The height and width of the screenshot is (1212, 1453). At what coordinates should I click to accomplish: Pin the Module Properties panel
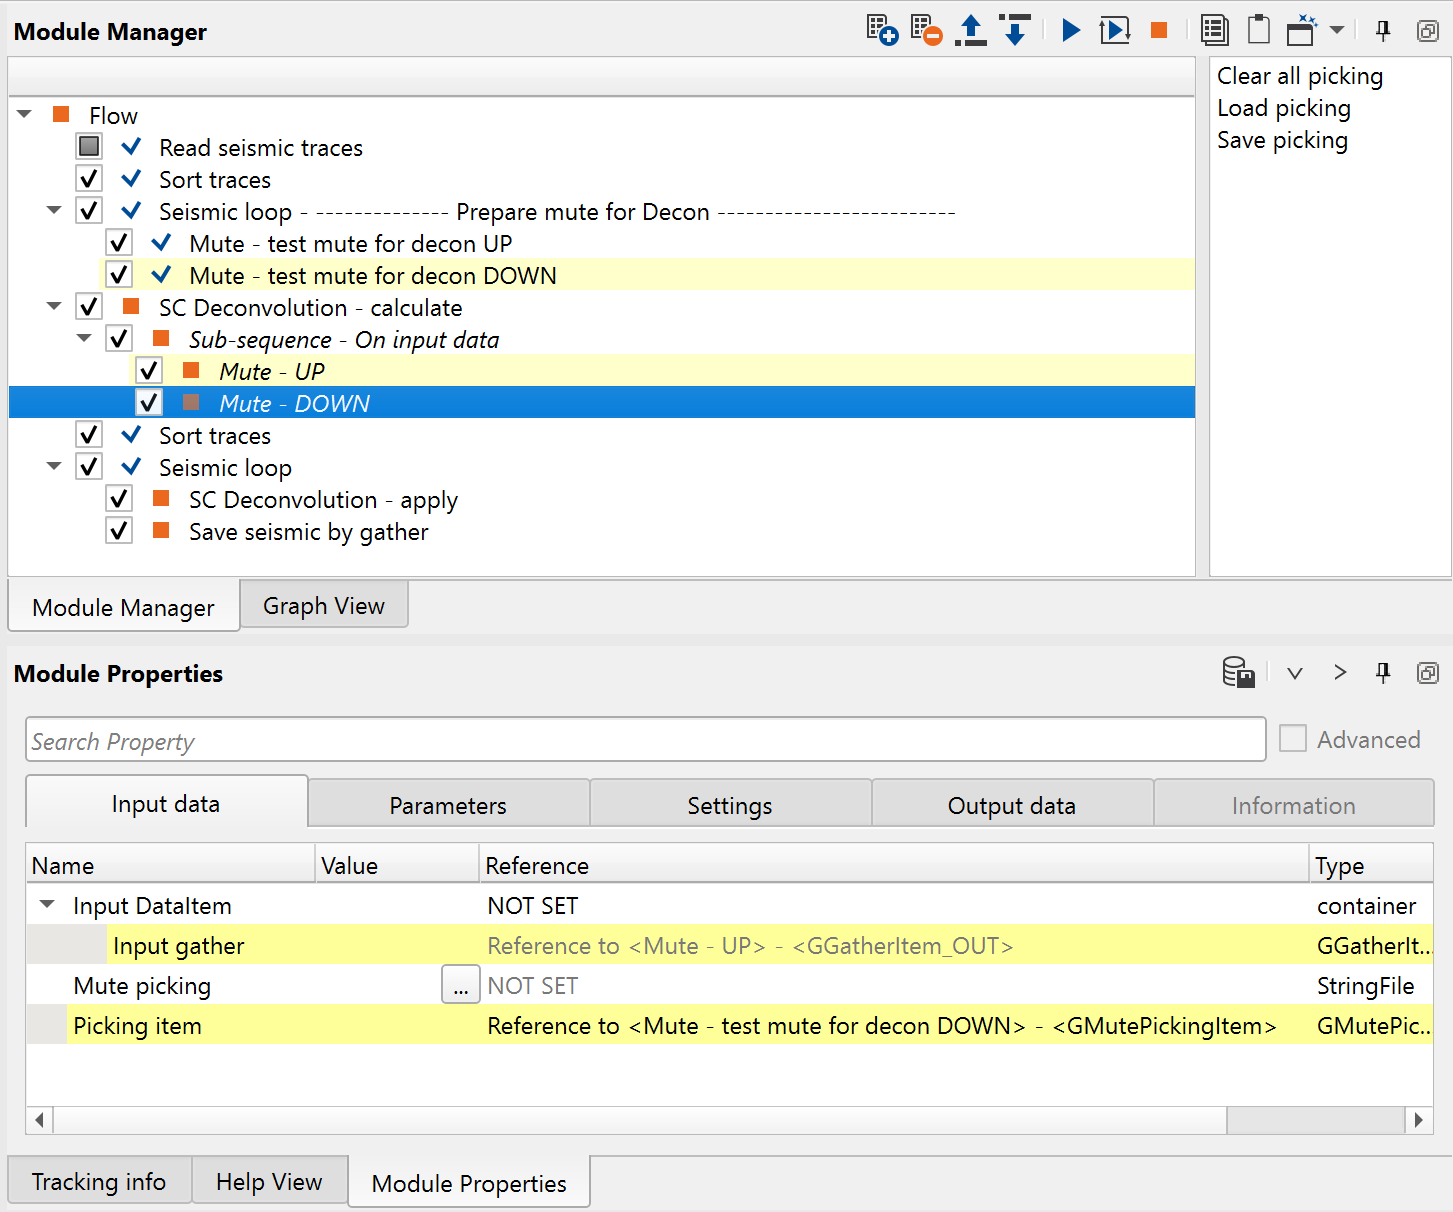tap(1383, 672)
